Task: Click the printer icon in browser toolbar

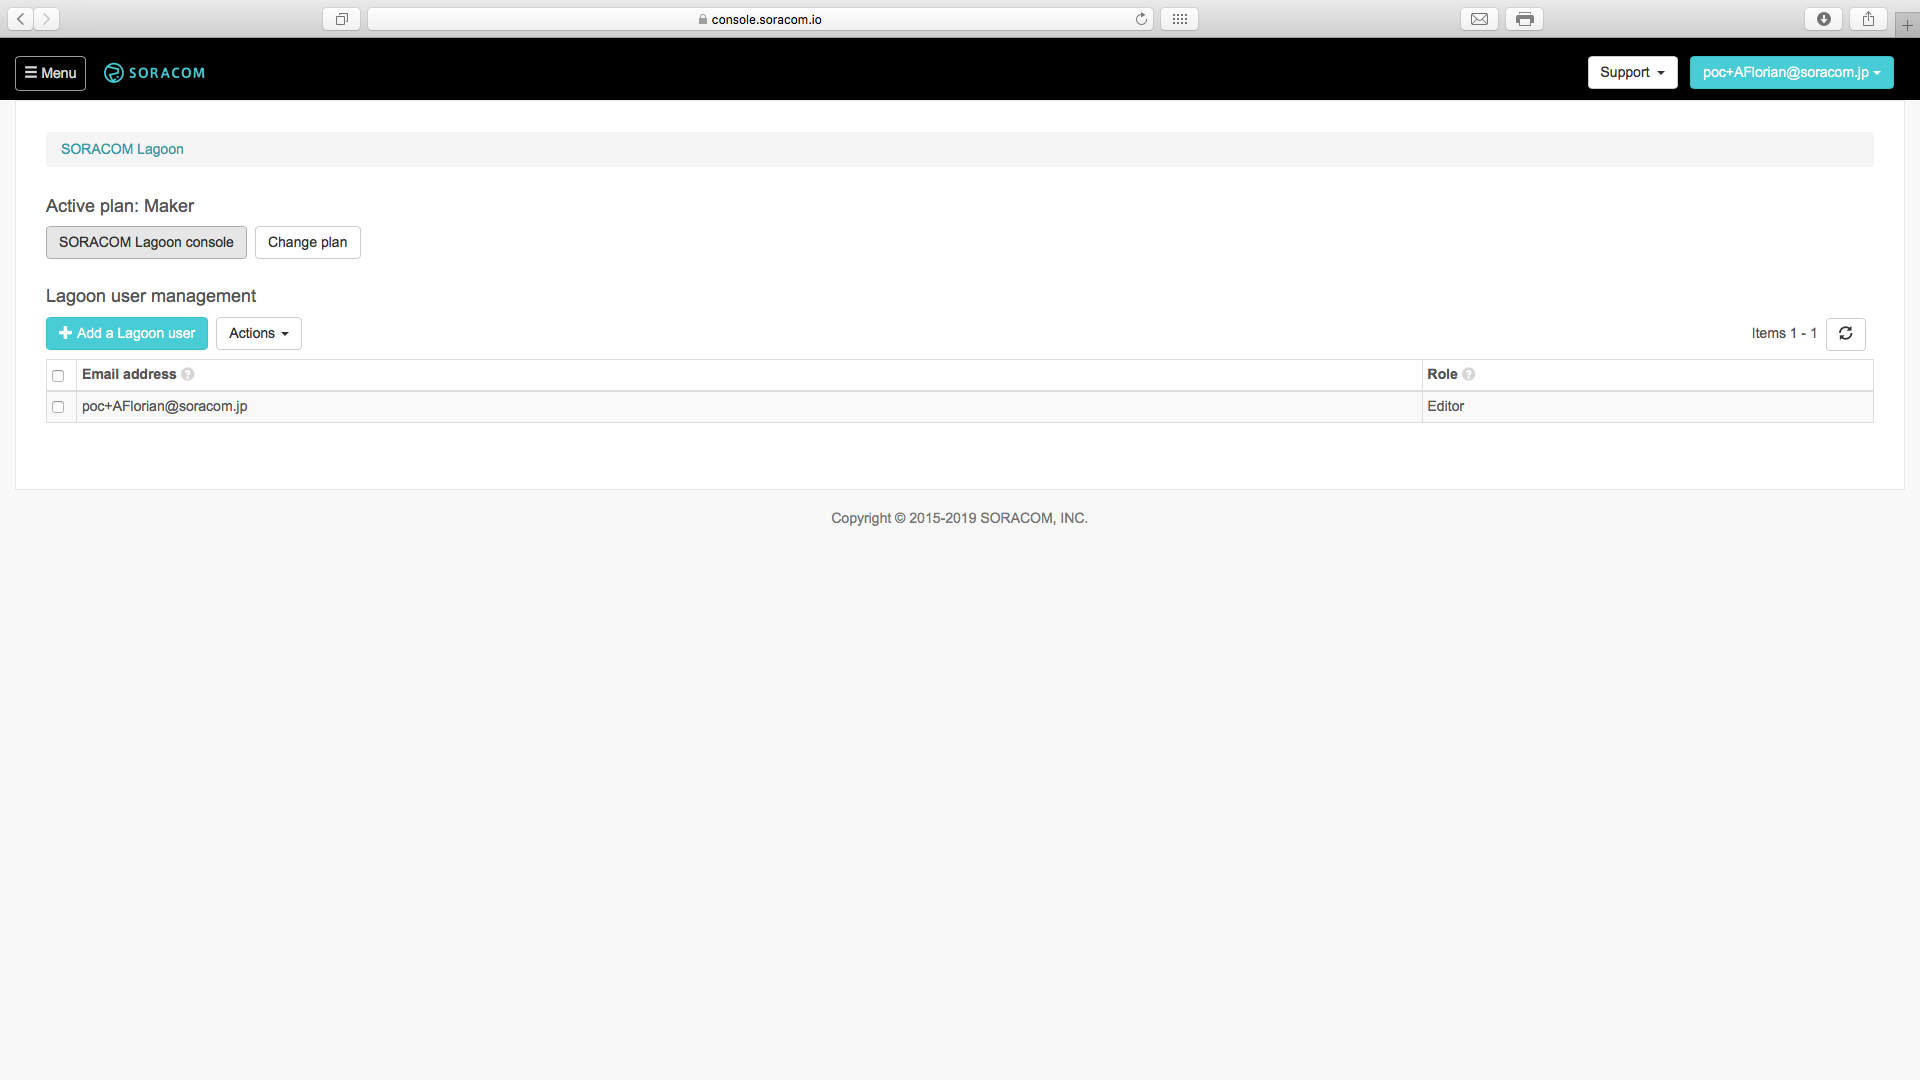Action: click(1524, 19)
